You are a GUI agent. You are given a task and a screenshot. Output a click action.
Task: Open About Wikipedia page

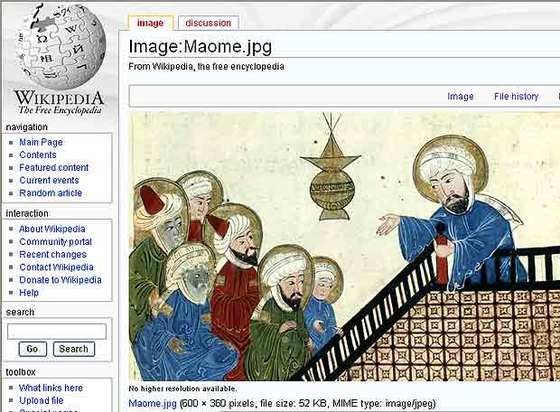tap(52, 229)
